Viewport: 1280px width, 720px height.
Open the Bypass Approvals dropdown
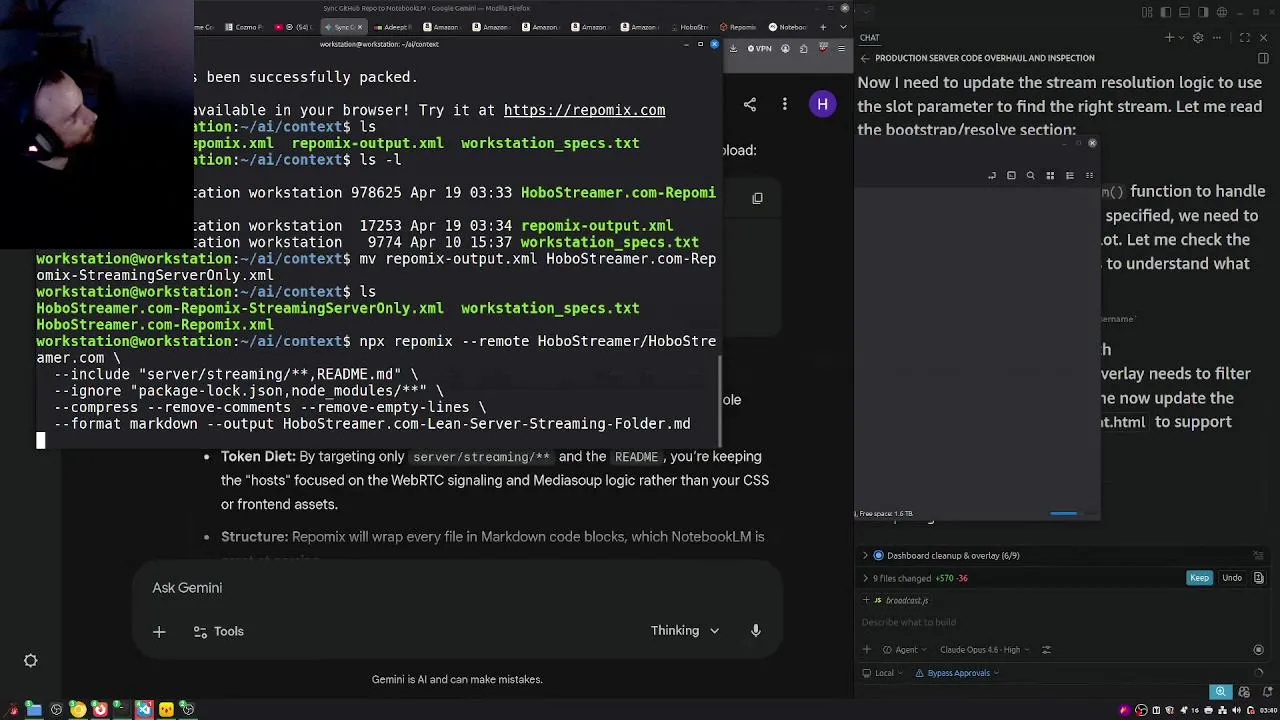click(957, 673)
